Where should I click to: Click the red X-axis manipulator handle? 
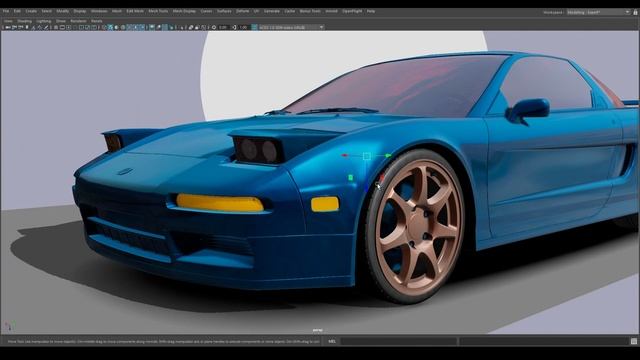tap(345, 156)
